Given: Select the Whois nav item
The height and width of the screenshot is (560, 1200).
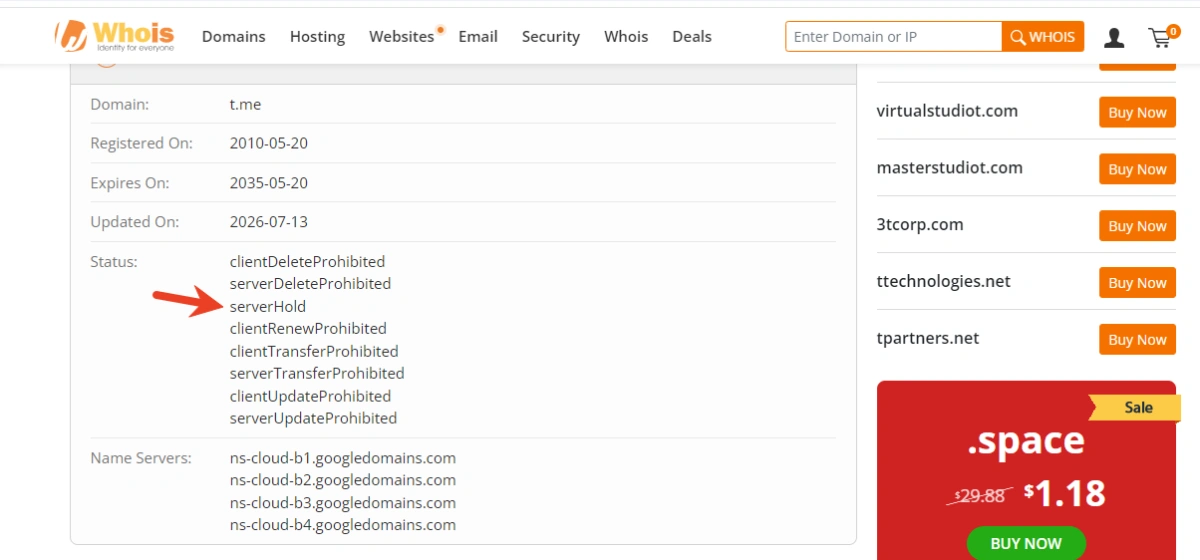Looking at the screenshot, I should 626,37.
